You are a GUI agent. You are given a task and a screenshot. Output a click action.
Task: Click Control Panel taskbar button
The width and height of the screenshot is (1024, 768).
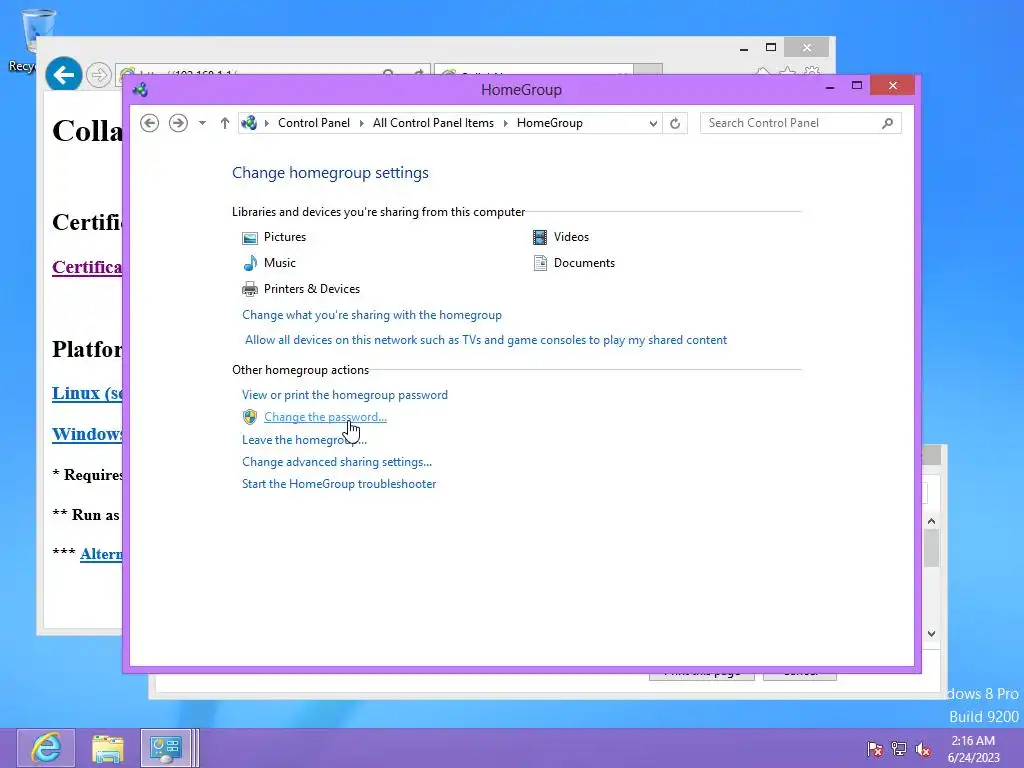[166, 748]
